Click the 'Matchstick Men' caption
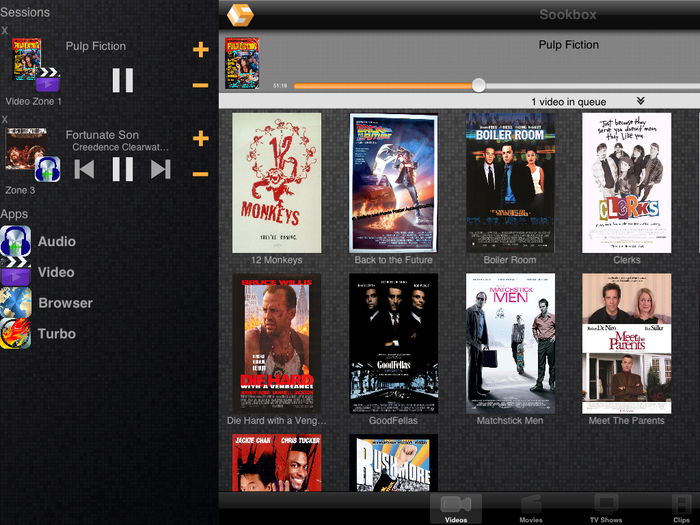This screenshot has width=700, height=525. coord(510,421)
